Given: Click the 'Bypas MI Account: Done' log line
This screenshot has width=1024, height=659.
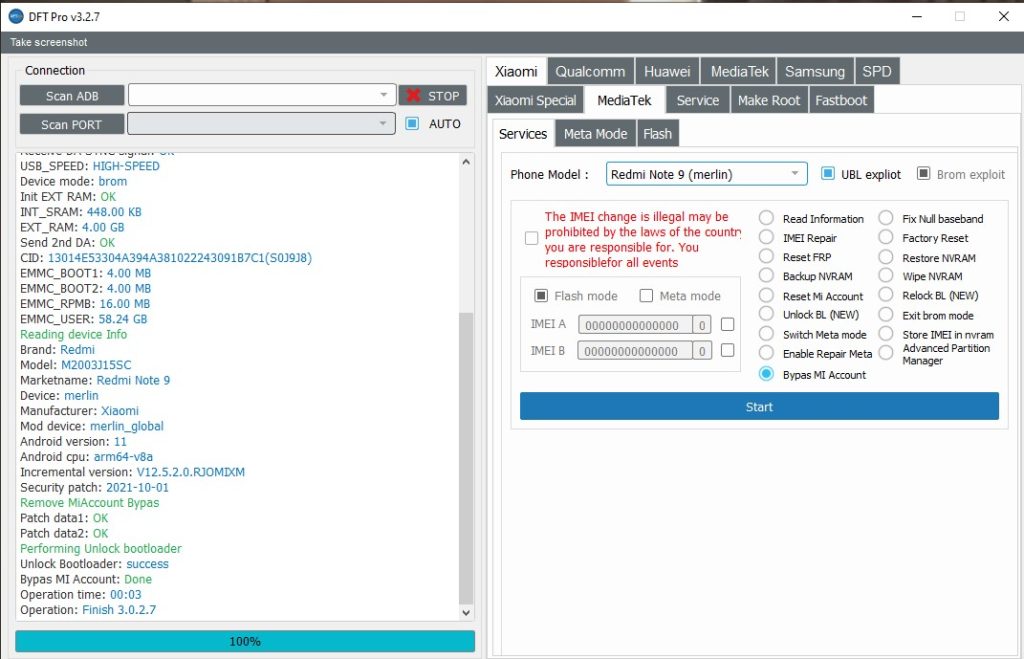Looking at the screenshot, I should point(86,579).
